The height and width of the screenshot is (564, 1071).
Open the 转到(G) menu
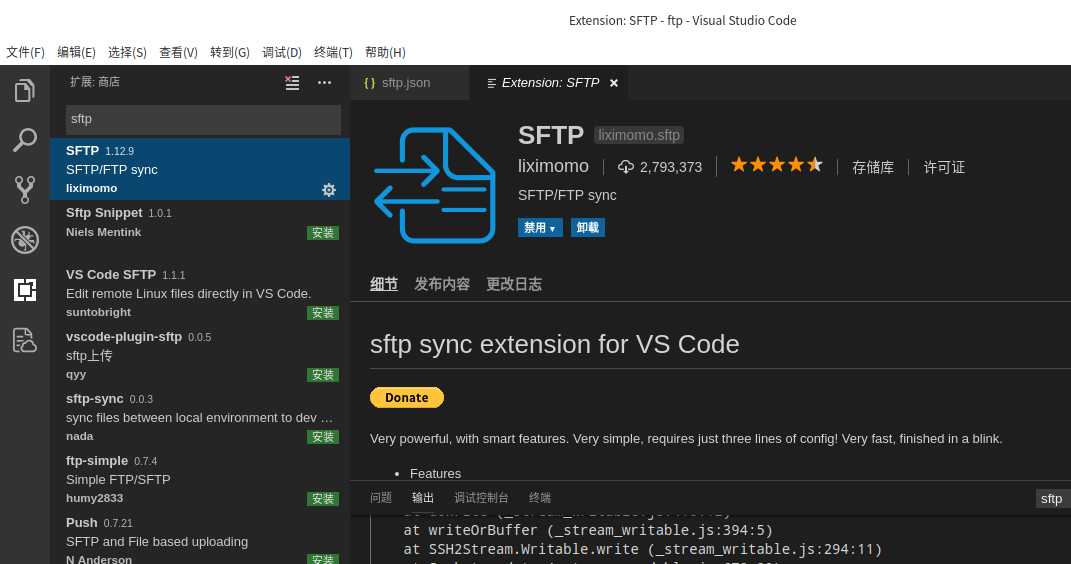point(230,53)
